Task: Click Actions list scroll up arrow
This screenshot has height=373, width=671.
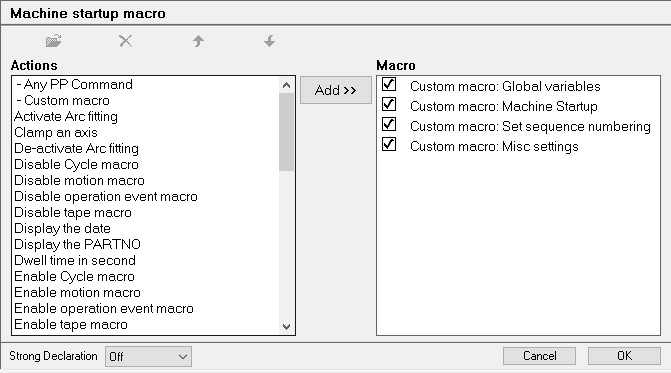Action: coord(286,85)
